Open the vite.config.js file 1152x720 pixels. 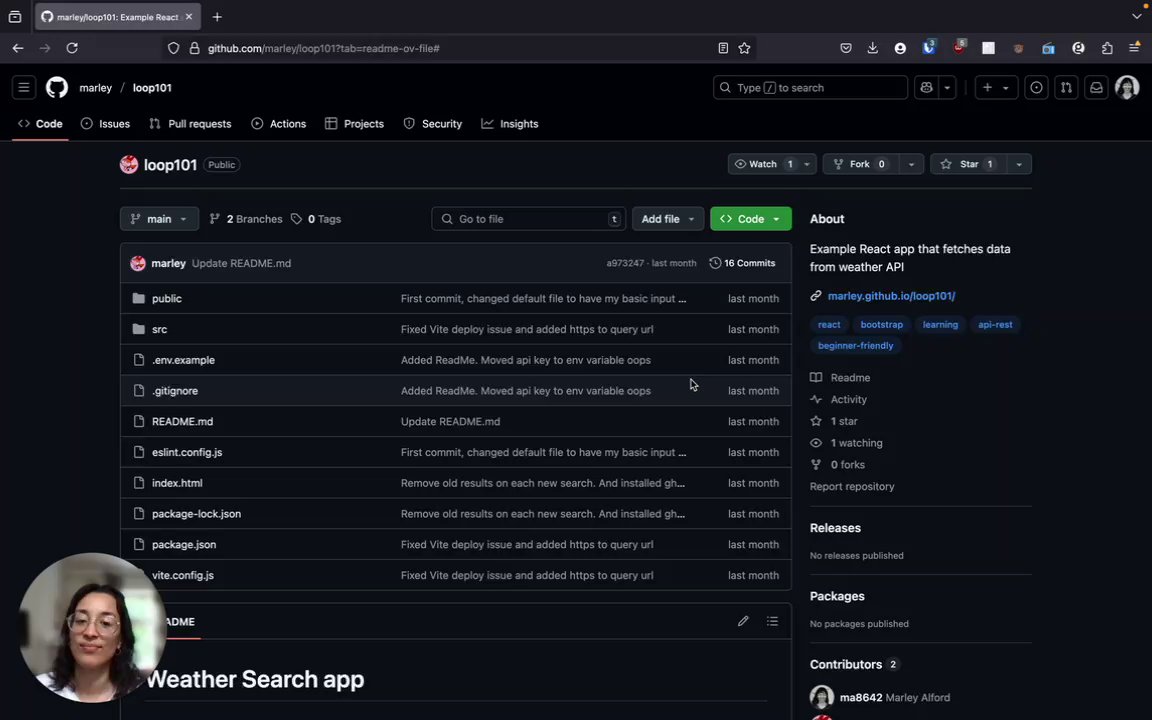183,575
